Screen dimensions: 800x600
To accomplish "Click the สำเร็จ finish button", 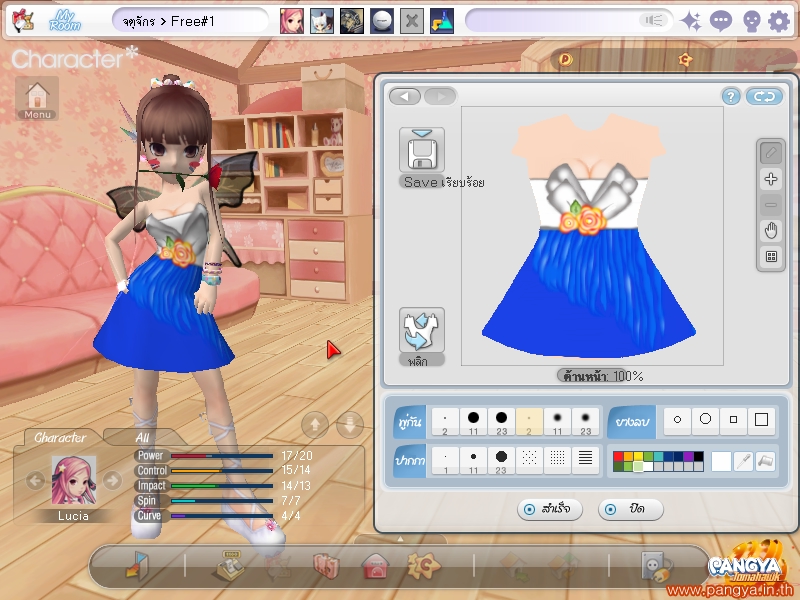I will coord(549,509).
